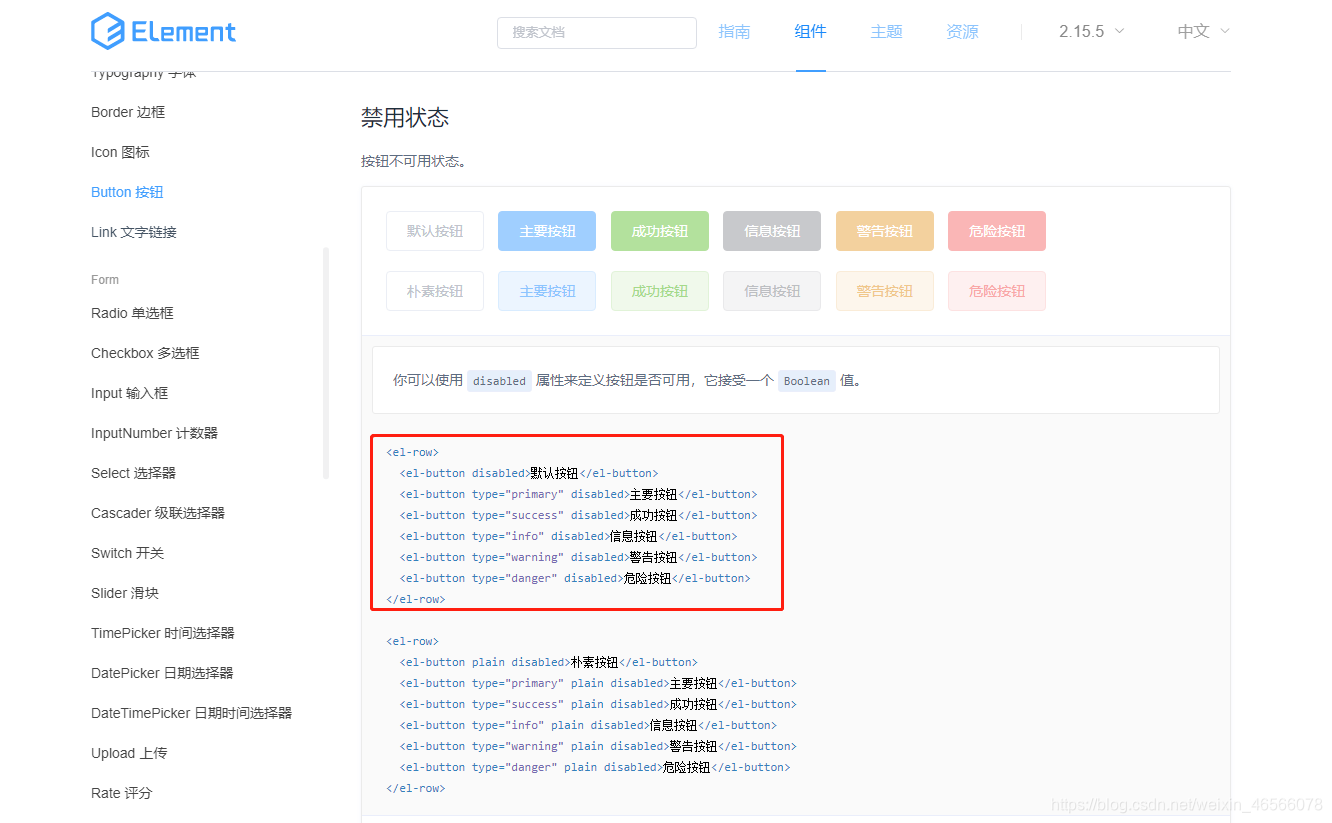Viewport: 1332px width, 823px height.
Task: Expand the 2.15.5 version dropdown
Action: click(x=1091, y=31)
